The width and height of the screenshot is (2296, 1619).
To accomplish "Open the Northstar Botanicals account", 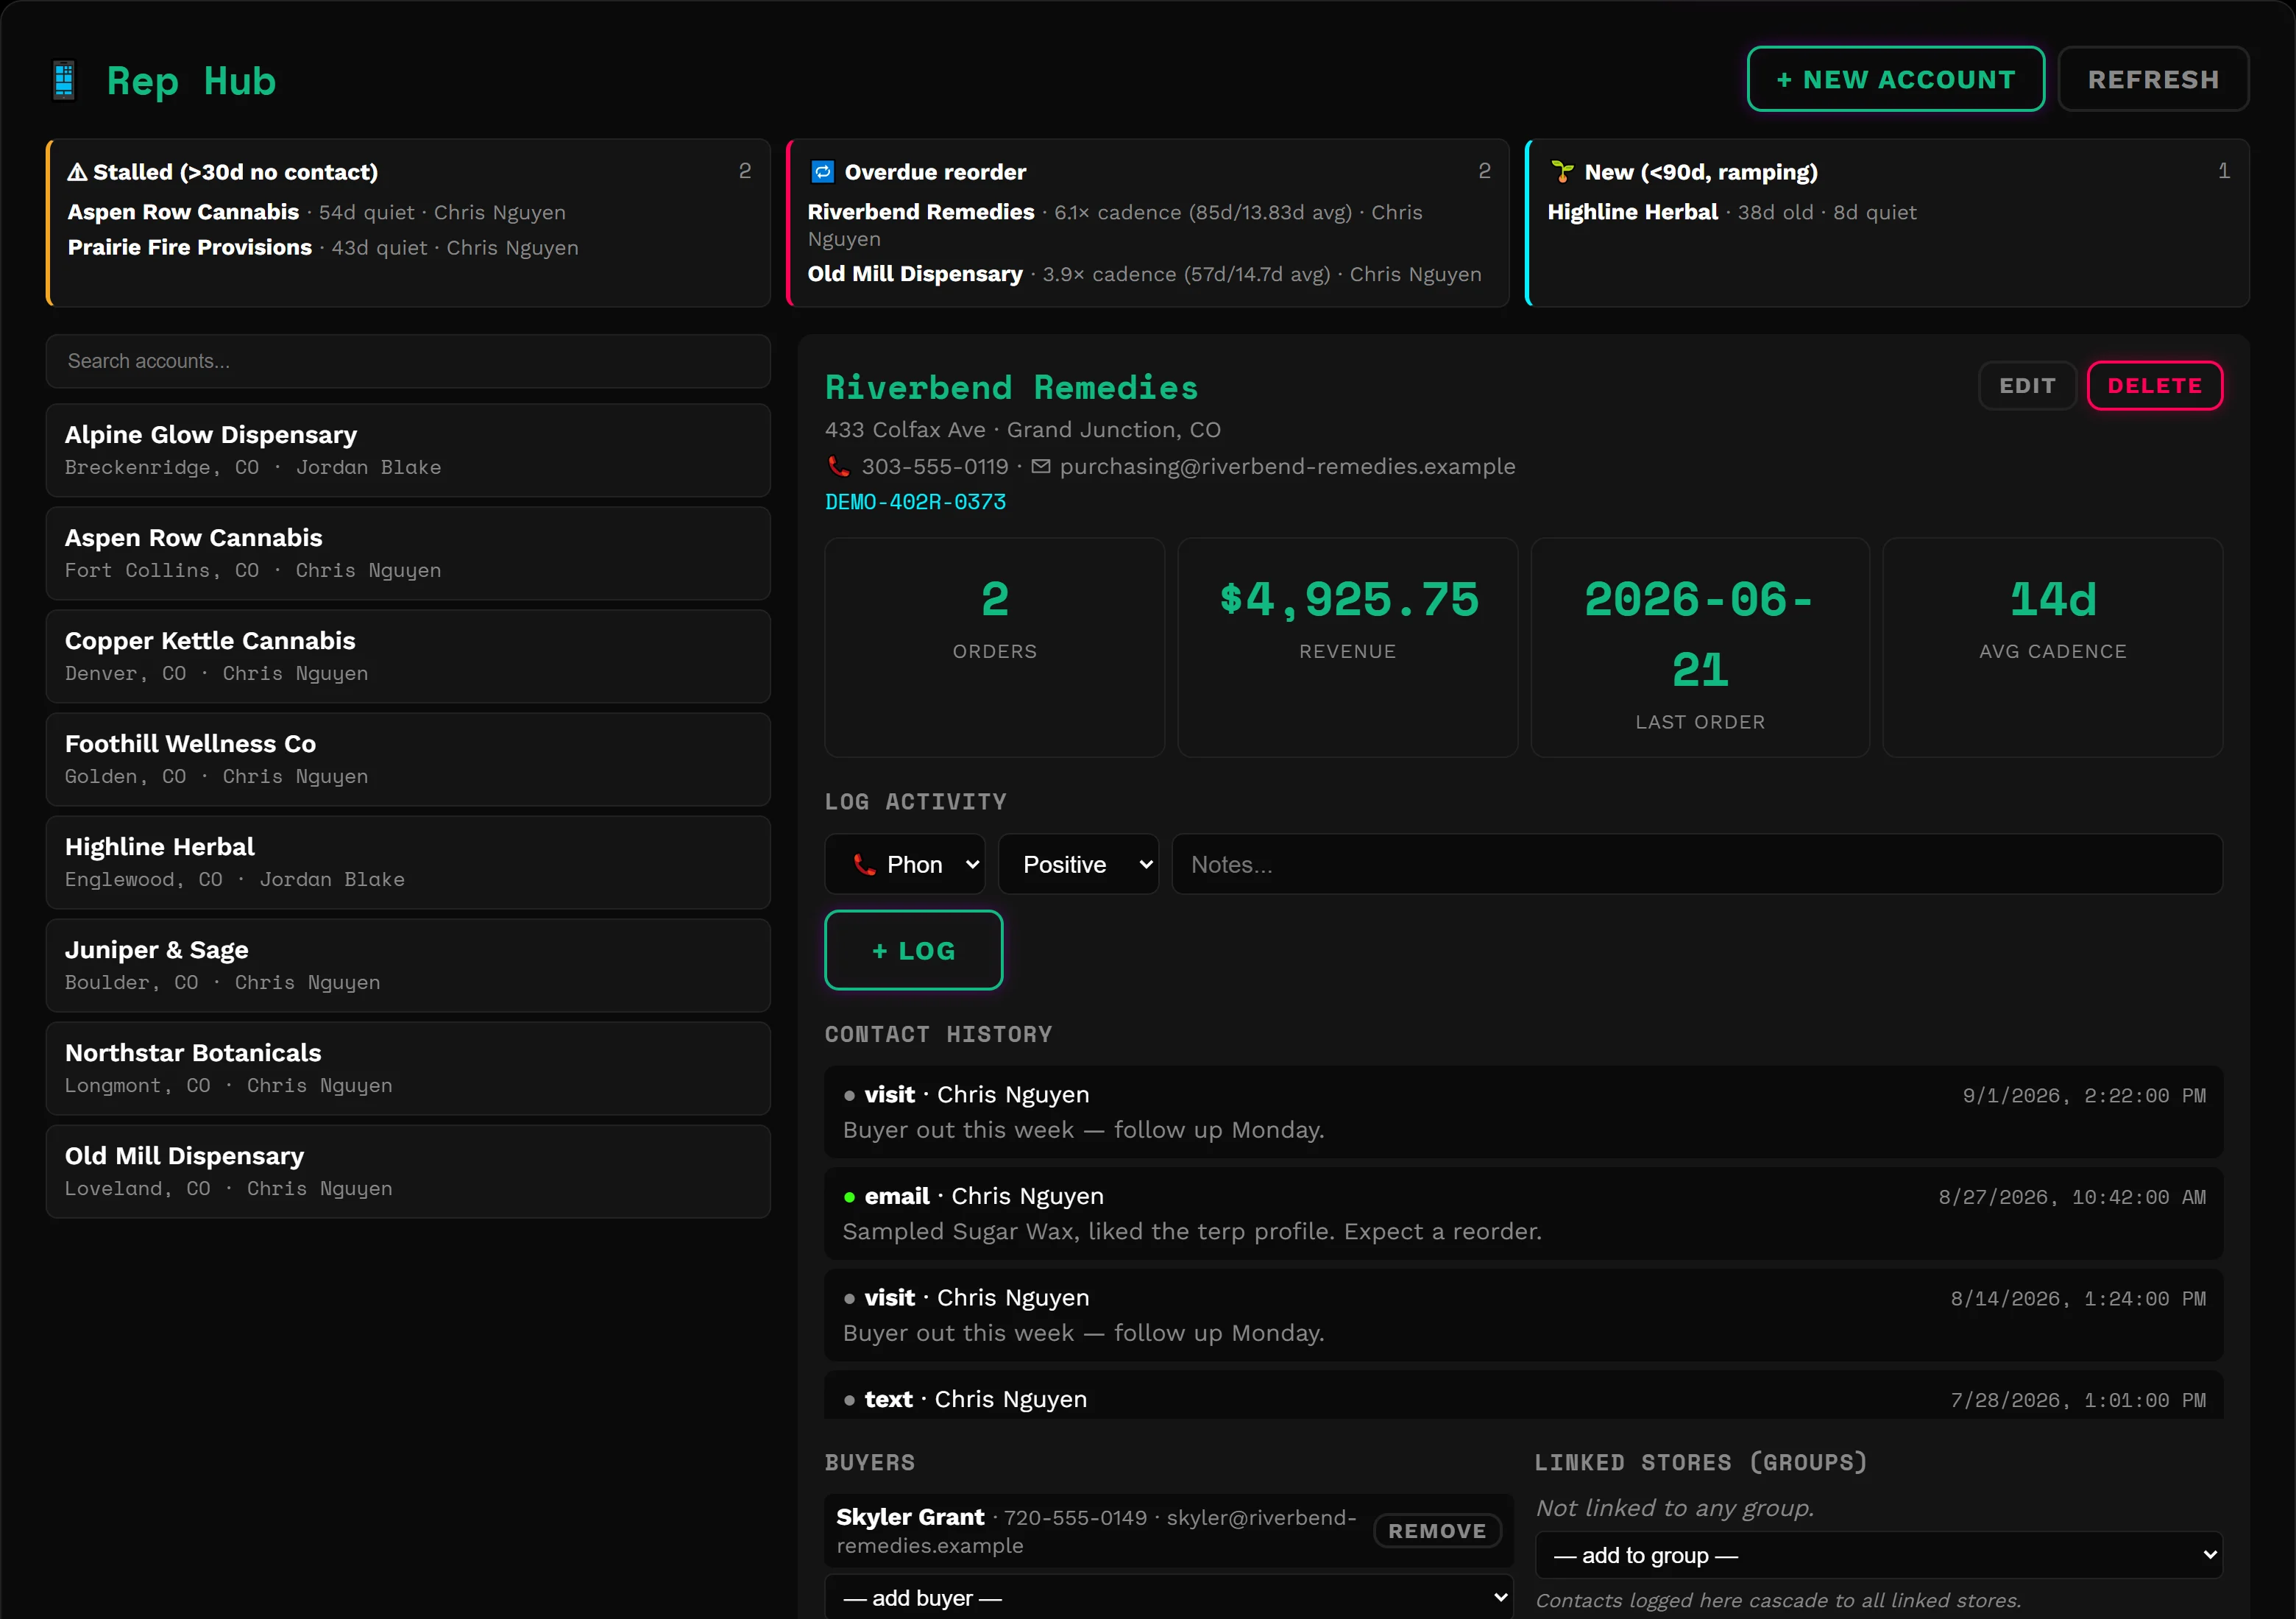I will pyautogui.click(x=408, y=1068).
